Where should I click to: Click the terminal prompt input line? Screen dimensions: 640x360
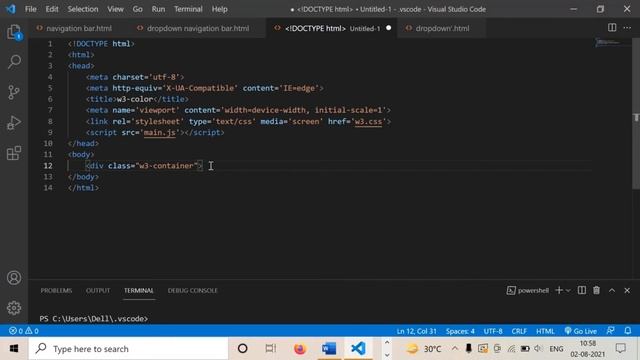pos(94,318)
